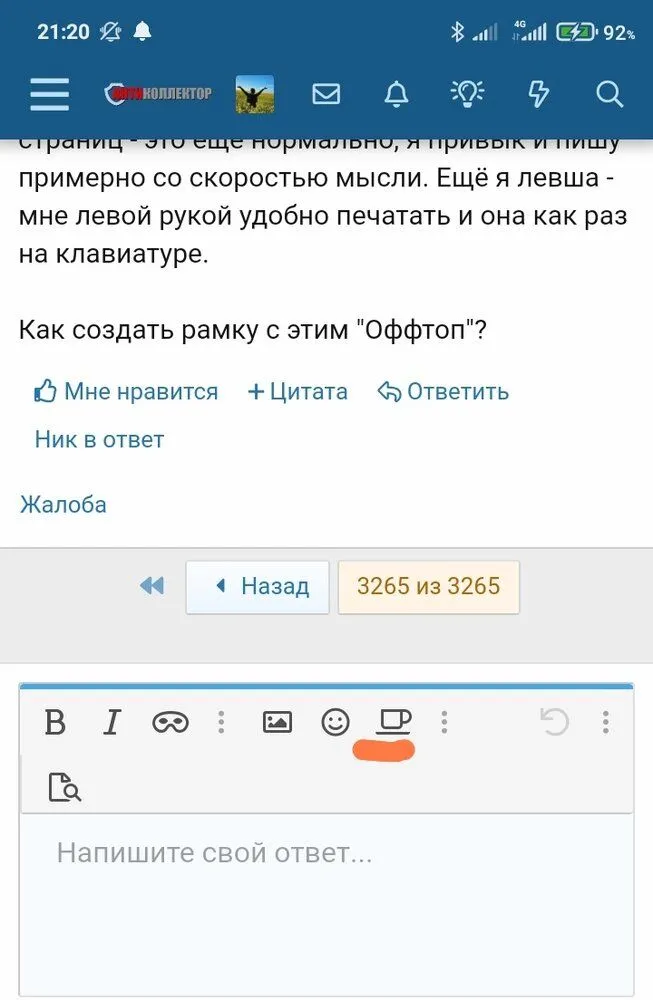
Task: Go to the Autocollector forum logo
Action: (158, 94)
